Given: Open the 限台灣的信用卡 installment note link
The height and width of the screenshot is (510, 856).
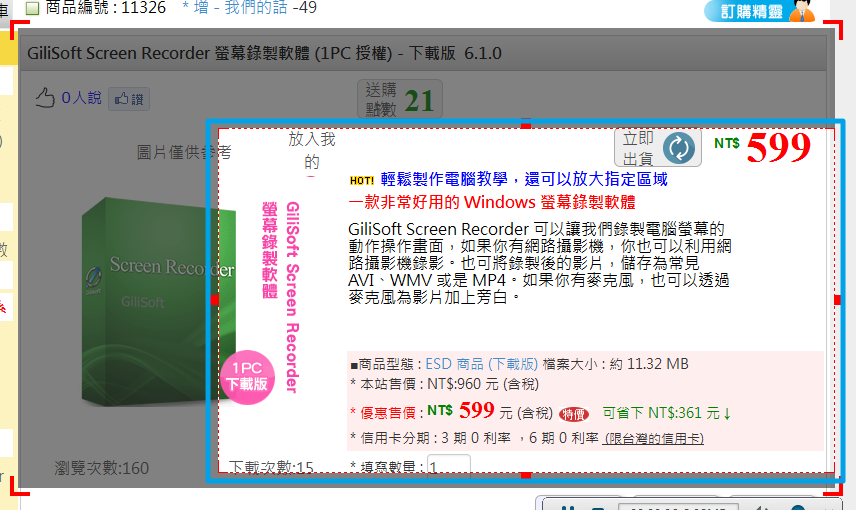Looking at the screenshot, I should pyautogui.click(x=654, y=438).
